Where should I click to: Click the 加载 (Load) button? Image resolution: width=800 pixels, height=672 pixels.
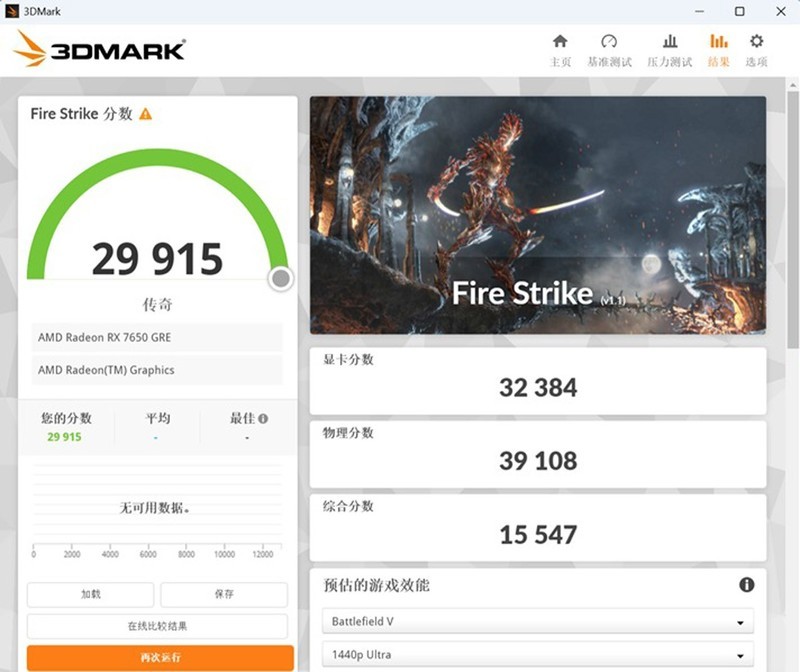pyautogui.click(x=90, y=594)
